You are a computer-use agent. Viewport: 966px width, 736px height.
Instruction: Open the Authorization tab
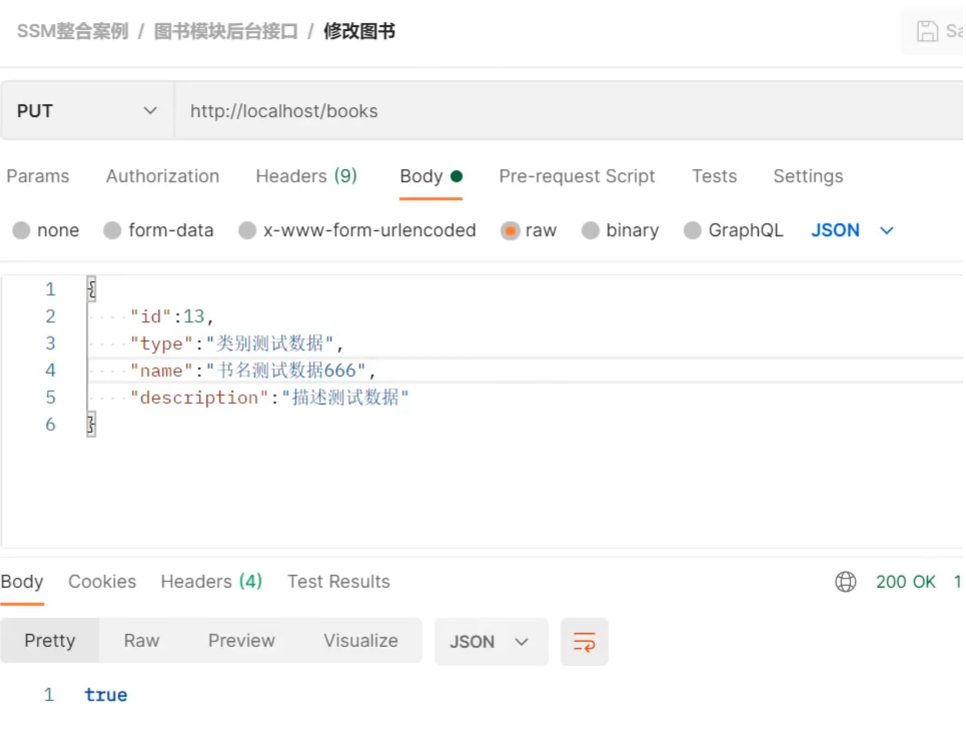click(162, 177)
